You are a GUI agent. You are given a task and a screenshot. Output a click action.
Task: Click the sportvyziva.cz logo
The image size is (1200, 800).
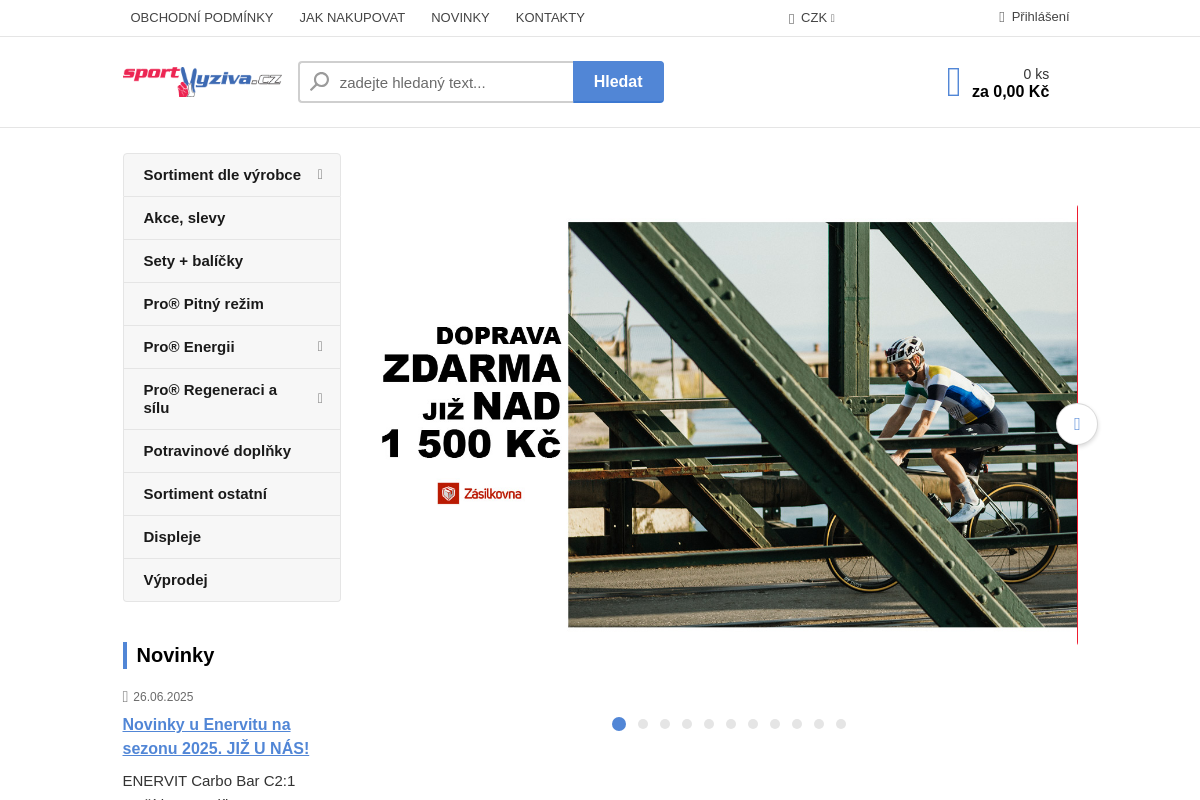point(202,81)
